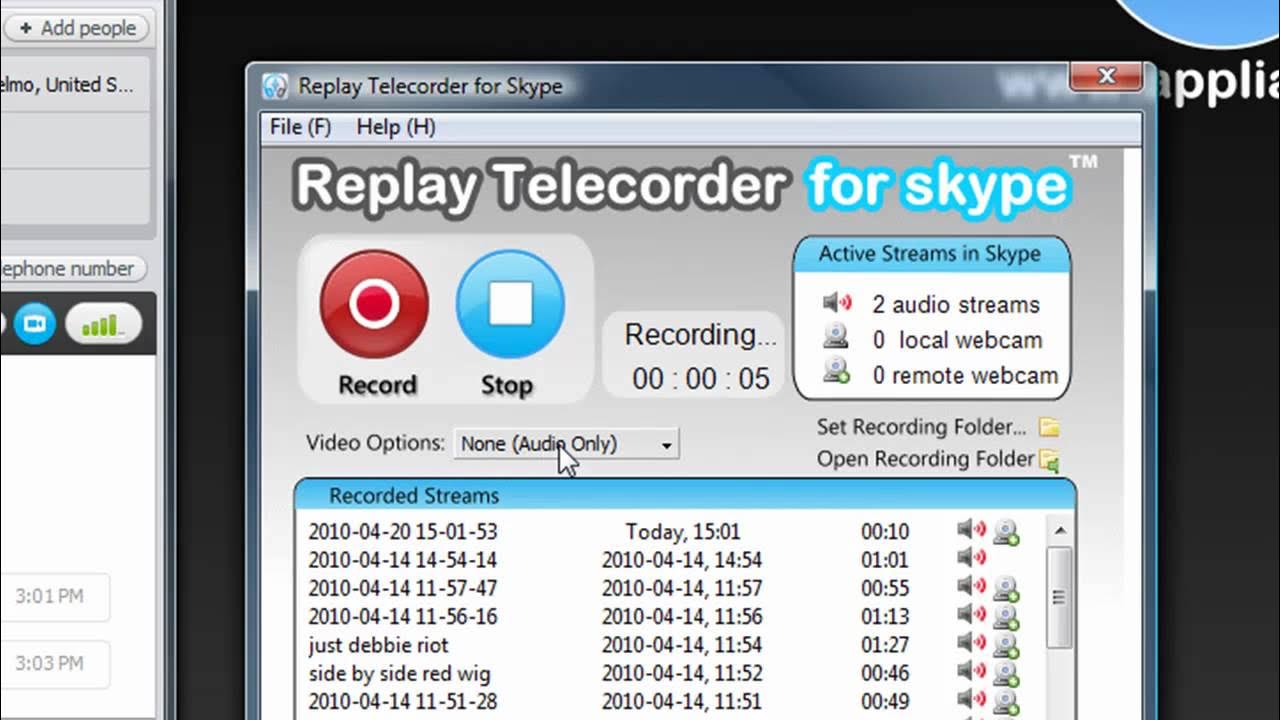
Task: Click the 'Today, 15:01' date cell
Action: [x=682, y=532]
